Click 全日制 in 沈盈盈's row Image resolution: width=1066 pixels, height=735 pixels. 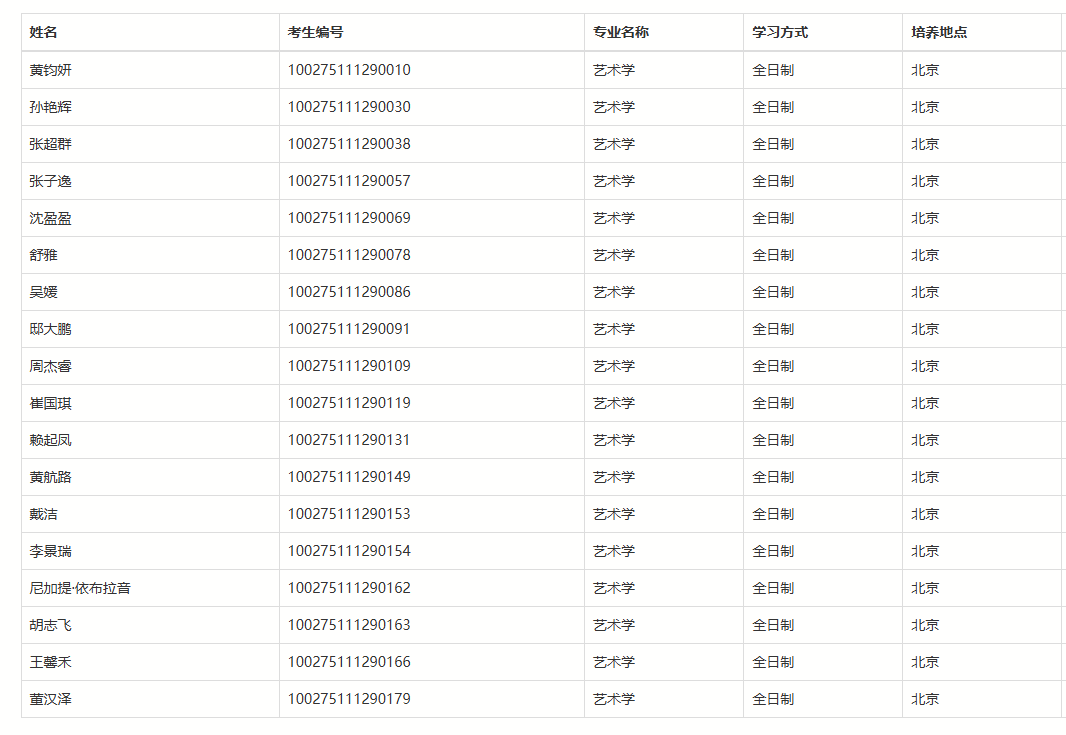(770, 218)
